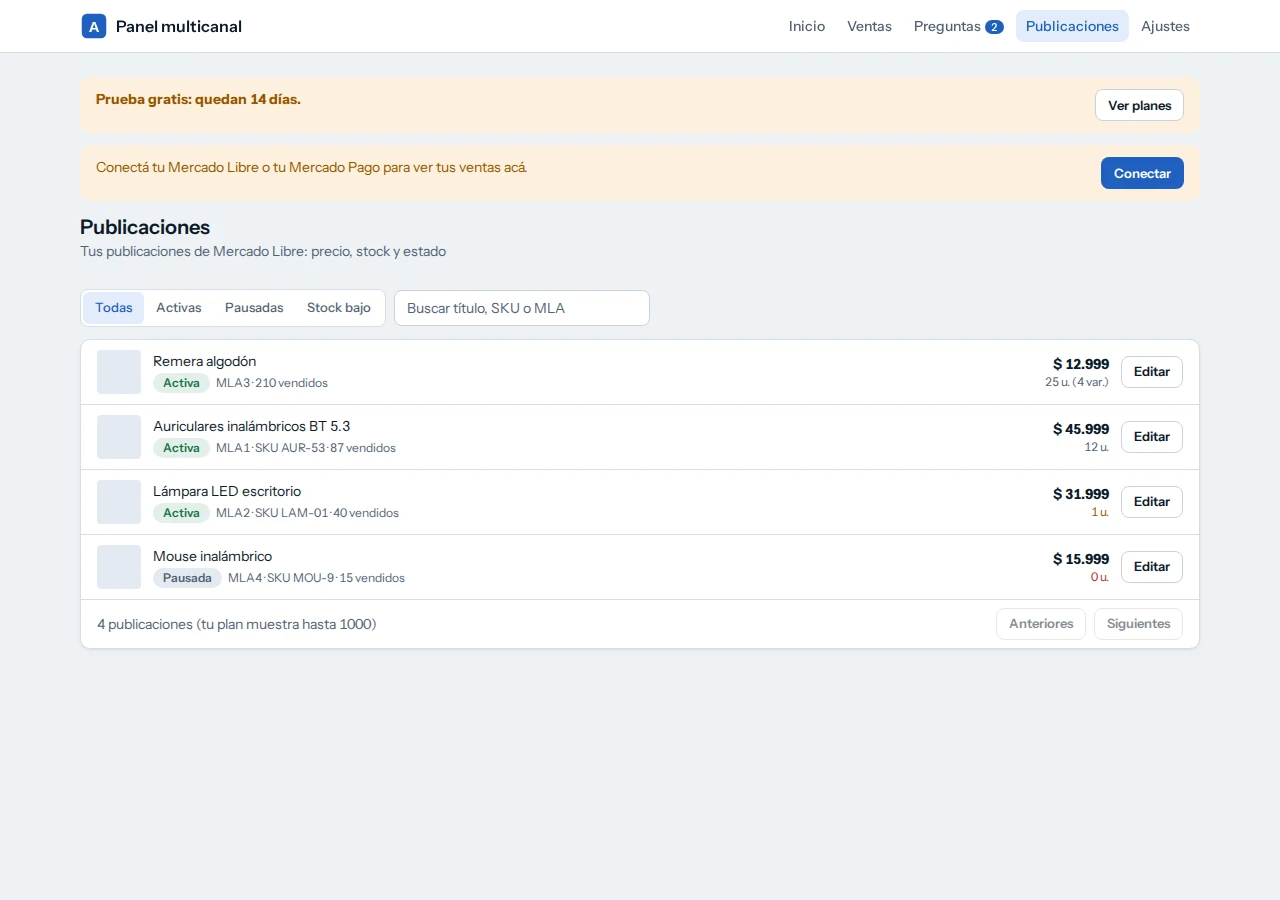Click the Activa badge on Lámpara LED row
1280x900 pixels.
tap(181, 513)
